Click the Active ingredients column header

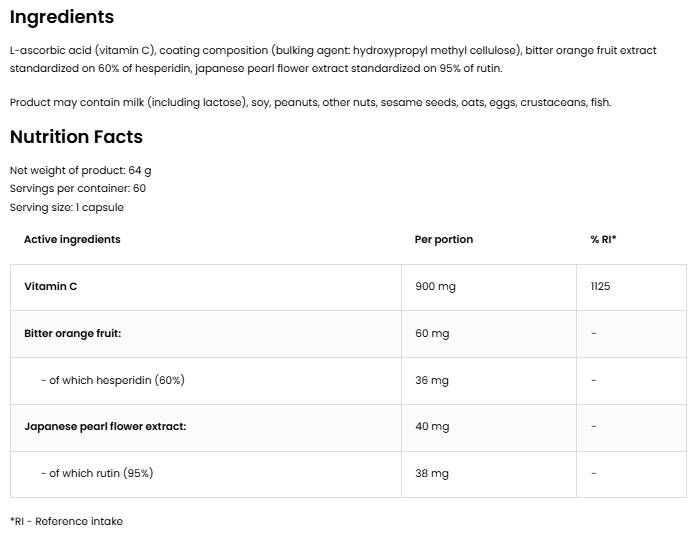72,239
